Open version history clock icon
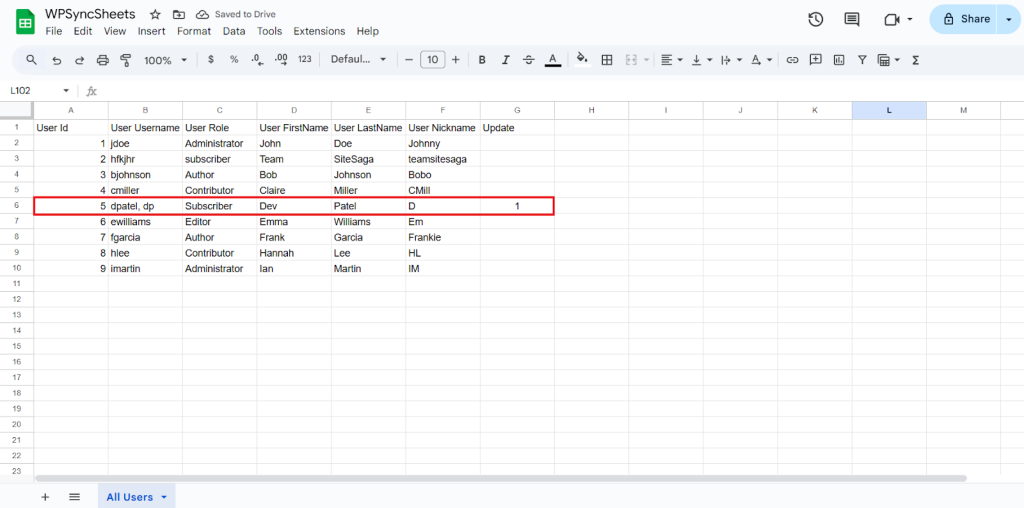 tap(815, 20)
